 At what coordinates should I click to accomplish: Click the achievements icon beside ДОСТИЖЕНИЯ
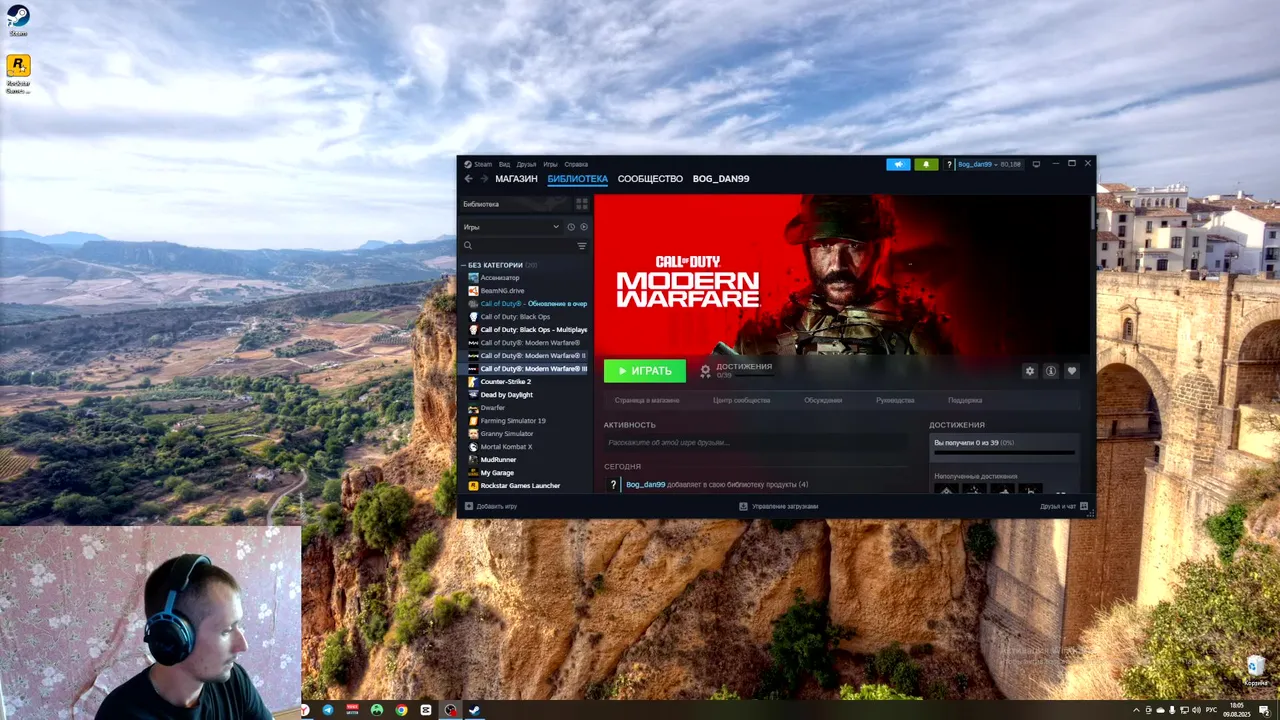[x=705, y=371]
